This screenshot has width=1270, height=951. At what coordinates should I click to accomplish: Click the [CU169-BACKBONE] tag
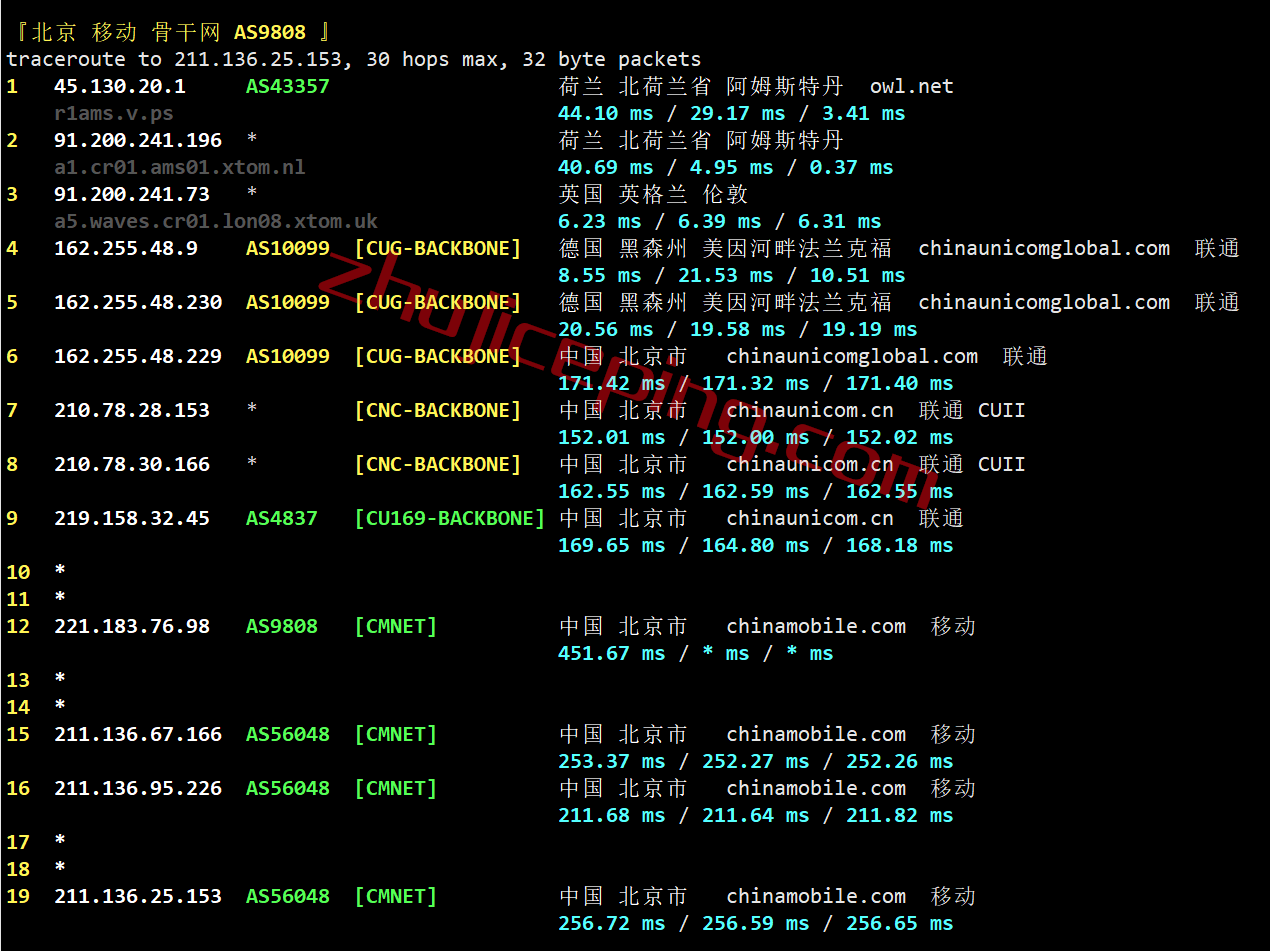pyautogui.click(x=450, y=518)
